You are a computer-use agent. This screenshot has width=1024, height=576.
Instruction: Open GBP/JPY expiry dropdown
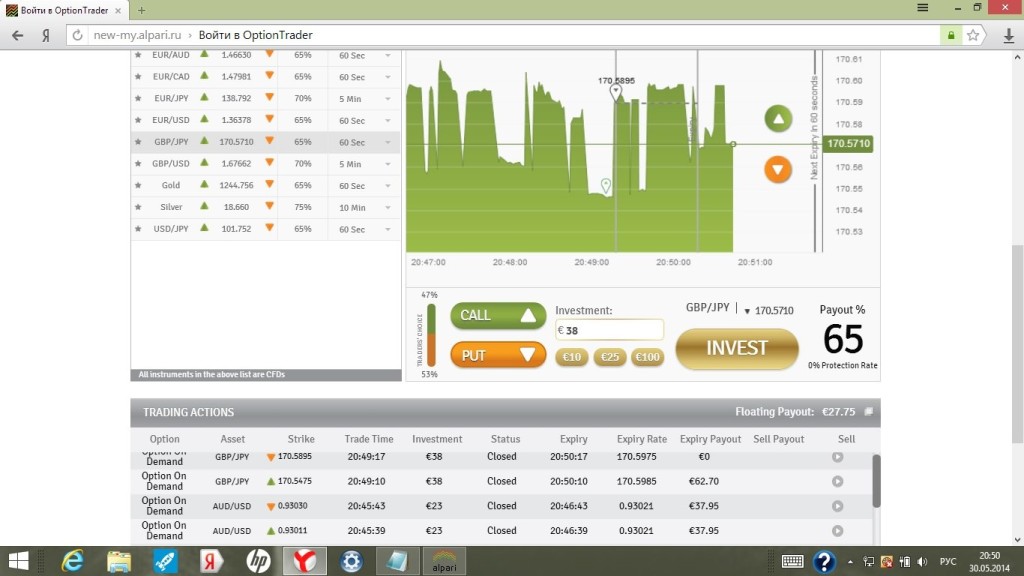coord(387,142)
